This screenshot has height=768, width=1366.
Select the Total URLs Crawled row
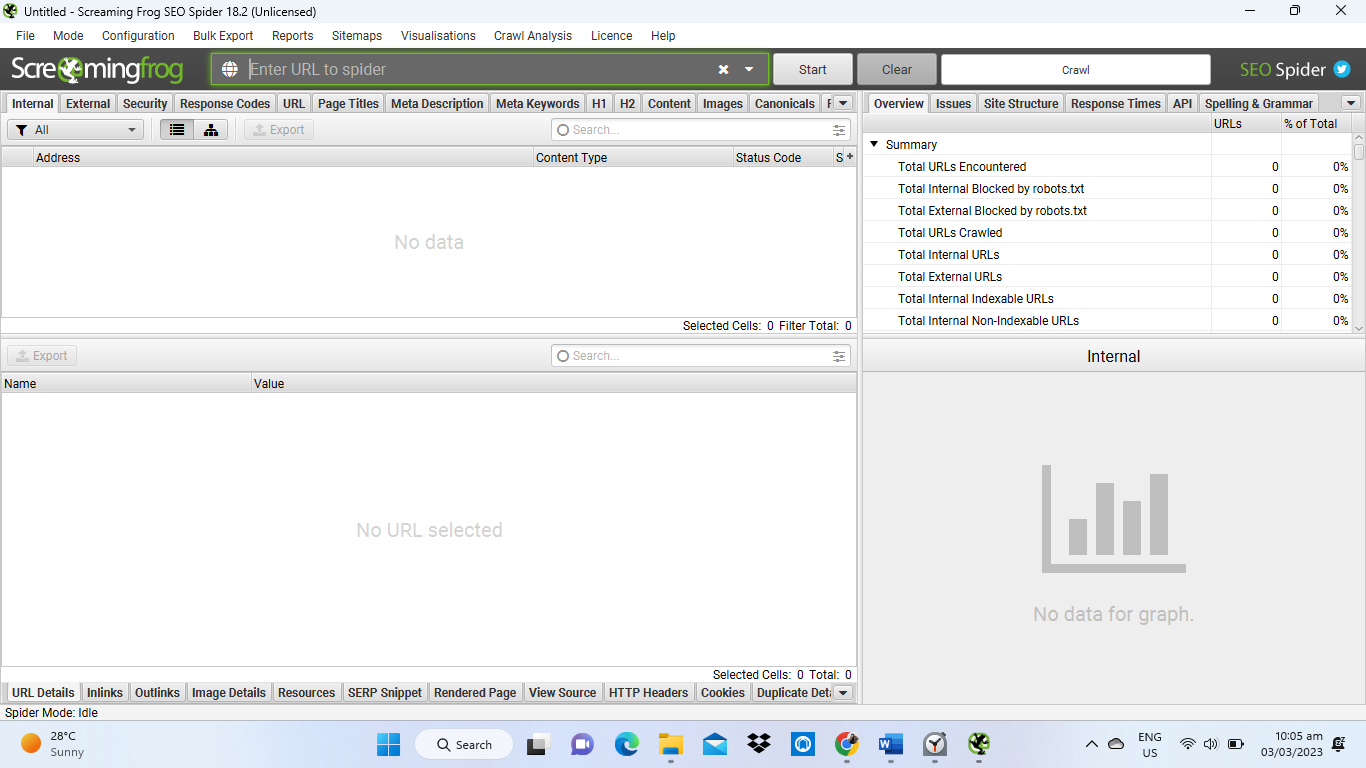(x=1108, y=233)
